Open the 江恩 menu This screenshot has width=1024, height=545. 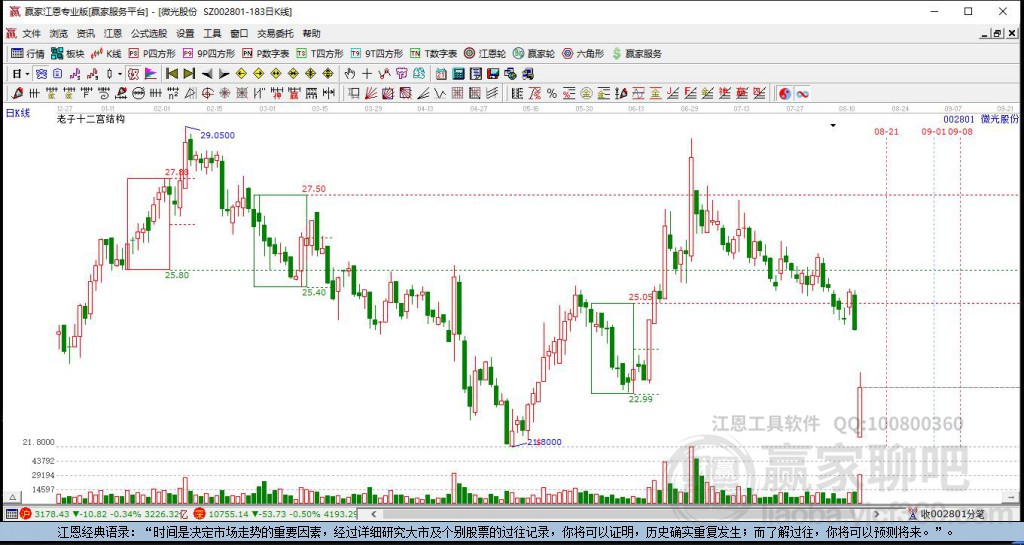coord(112,33)
